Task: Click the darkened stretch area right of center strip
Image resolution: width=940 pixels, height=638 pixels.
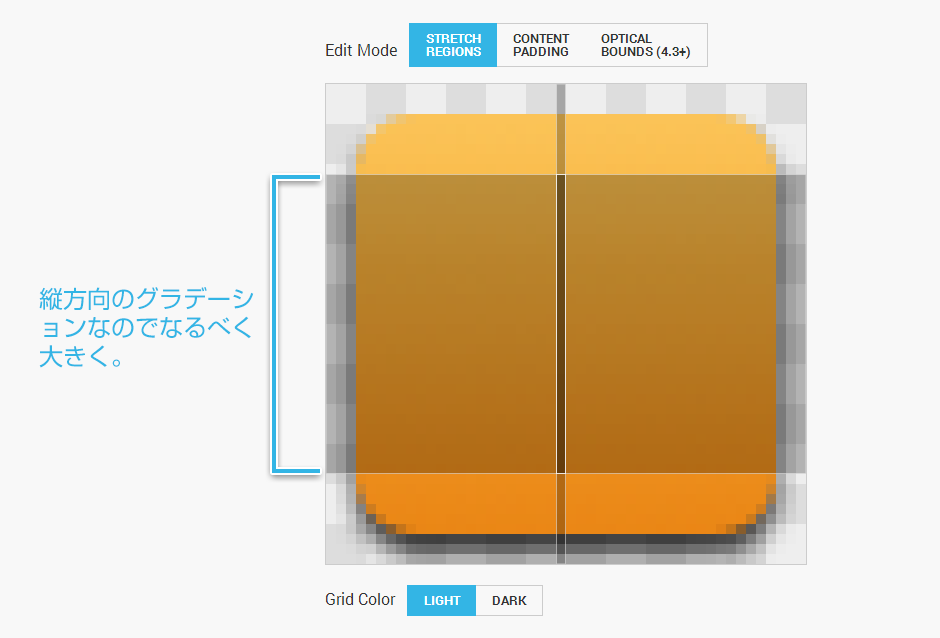Action: pyautogui.click(x=671, y=324)
